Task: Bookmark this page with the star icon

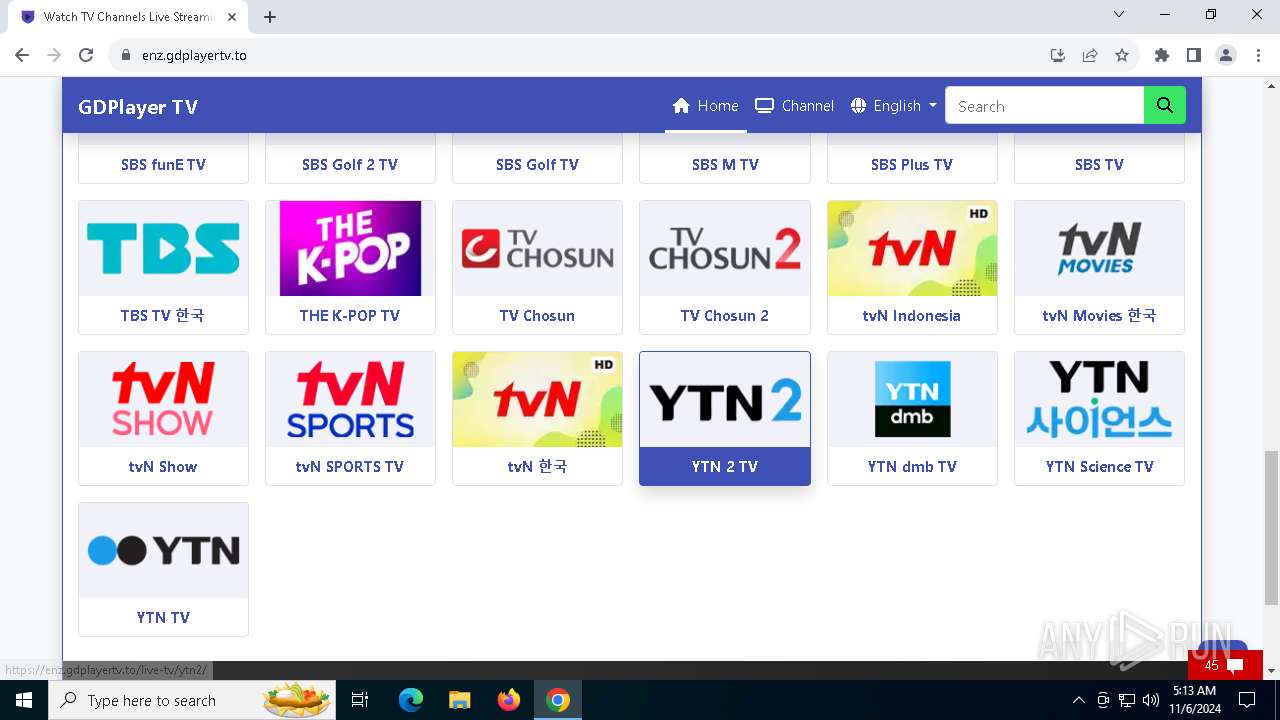Action: (1122, 55)
